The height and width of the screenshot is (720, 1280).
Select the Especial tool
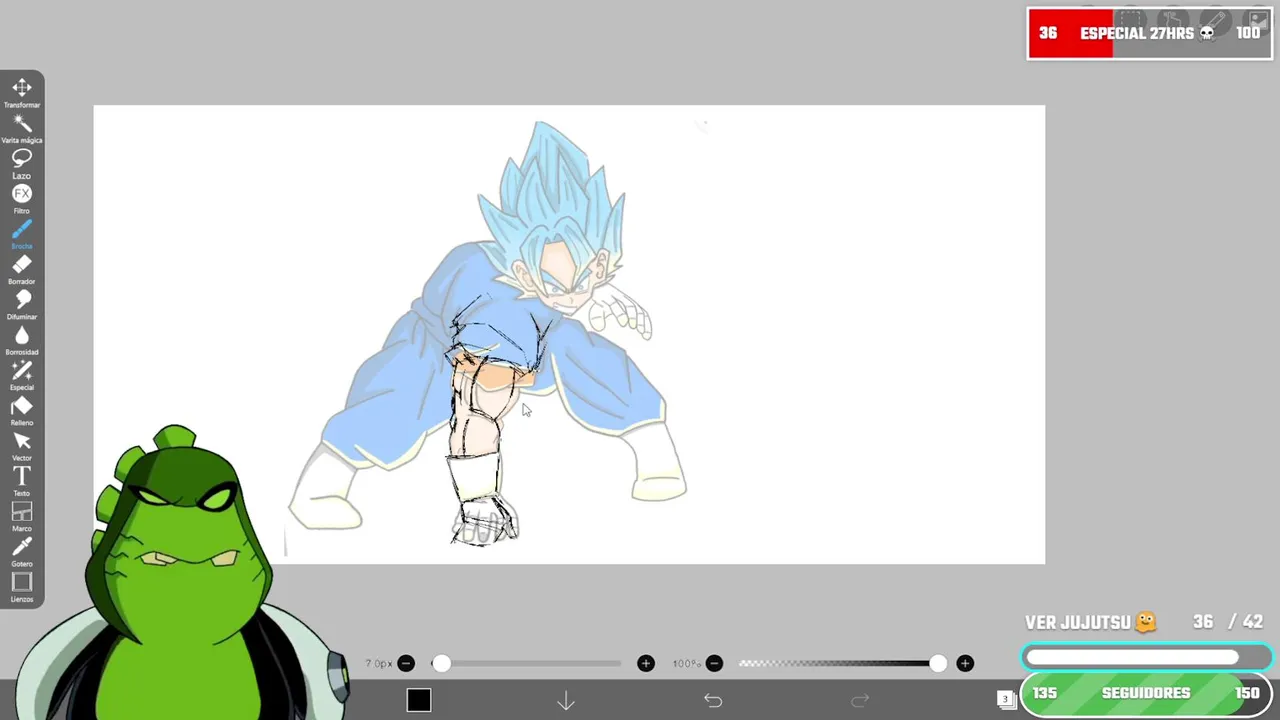(22, 375)
